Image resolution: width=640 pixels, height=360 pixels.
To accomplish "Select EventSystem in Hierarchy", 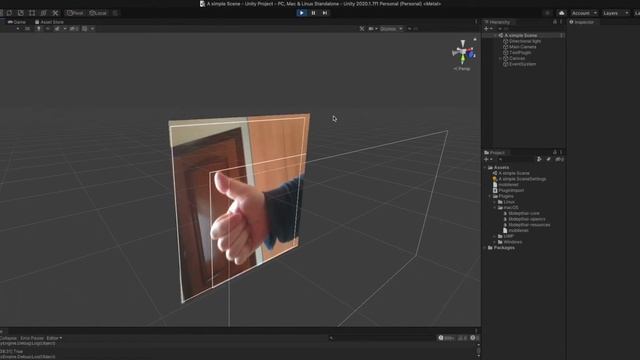I will coord(522,64).
